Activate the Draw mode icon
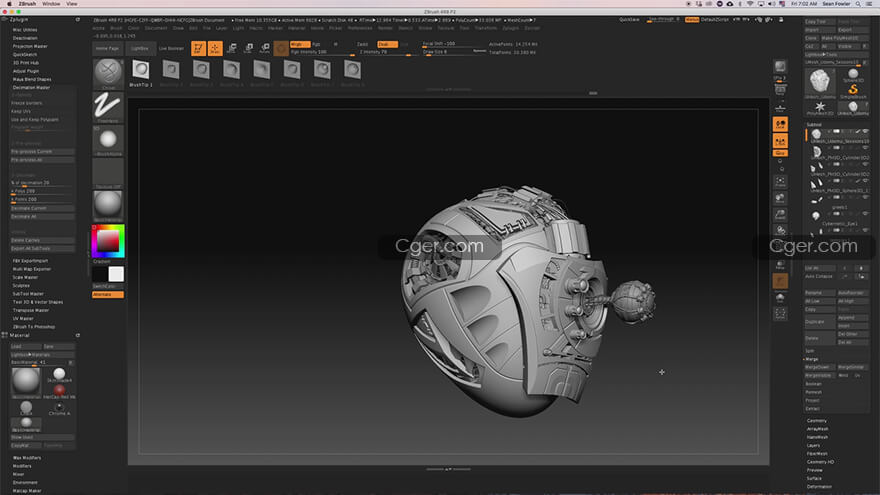The image size is (880, 495). (215, 47)
